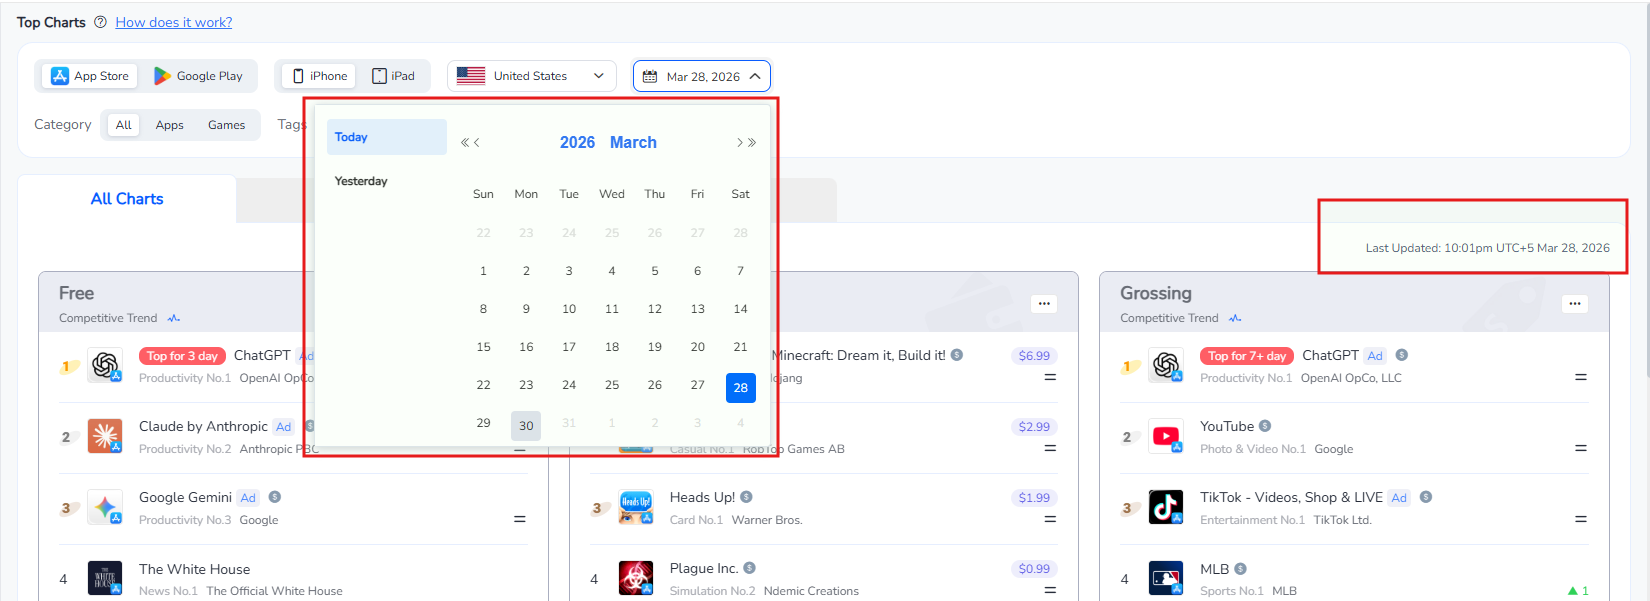Choose the iPhone device option
This screenshot has width=1650, height=601.
point(319,76)
